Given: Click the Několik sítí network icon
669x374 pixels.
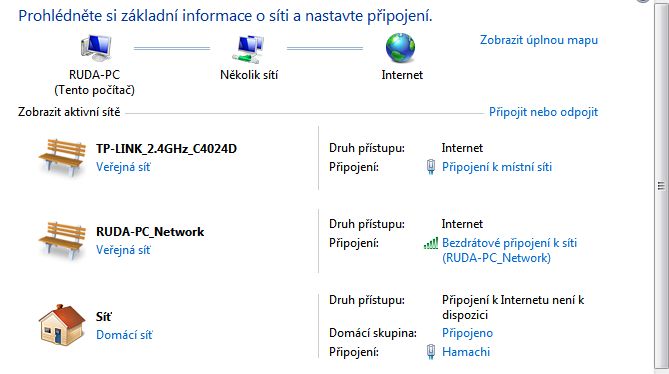Looking at the screenshot, I should [248, 49].
